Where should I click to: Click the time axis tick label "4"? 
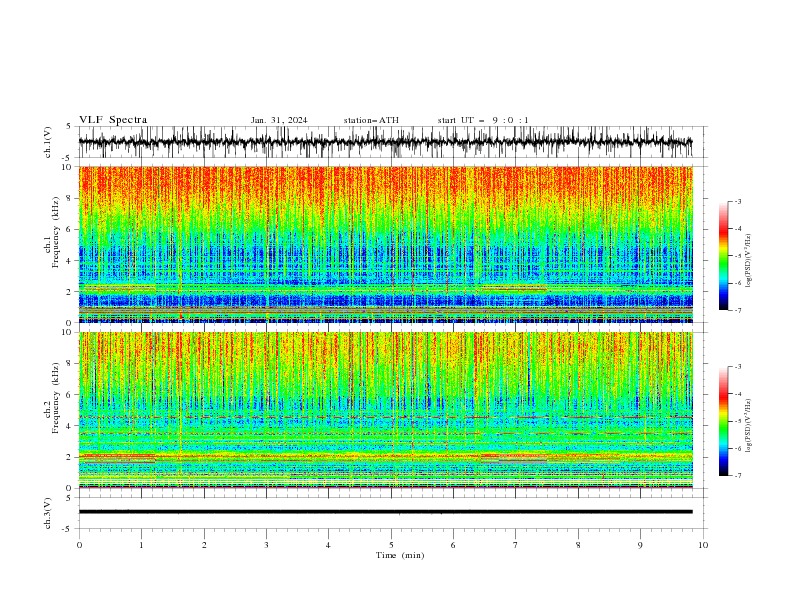coord(328,545)
